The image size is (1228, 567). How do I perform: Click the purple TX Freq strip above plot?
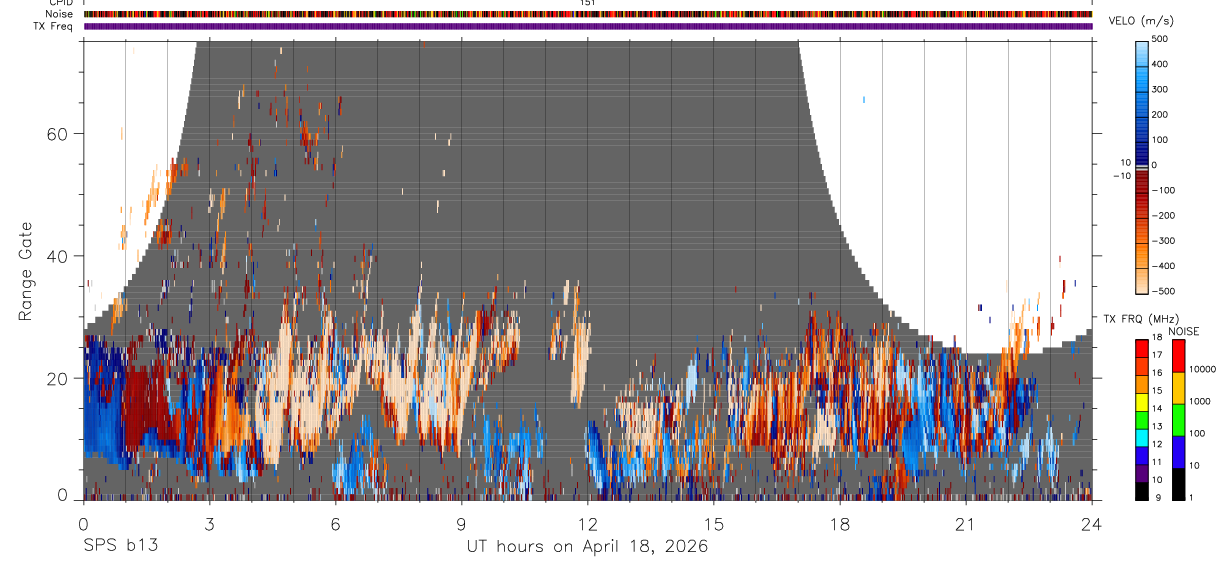pos(588,27)
